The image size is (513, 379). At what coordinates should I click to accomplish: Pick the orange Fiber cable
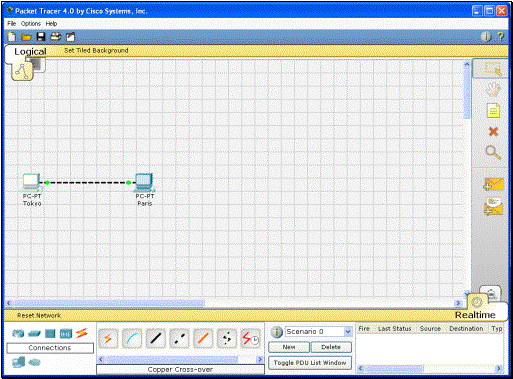click(x=203, y=339)
